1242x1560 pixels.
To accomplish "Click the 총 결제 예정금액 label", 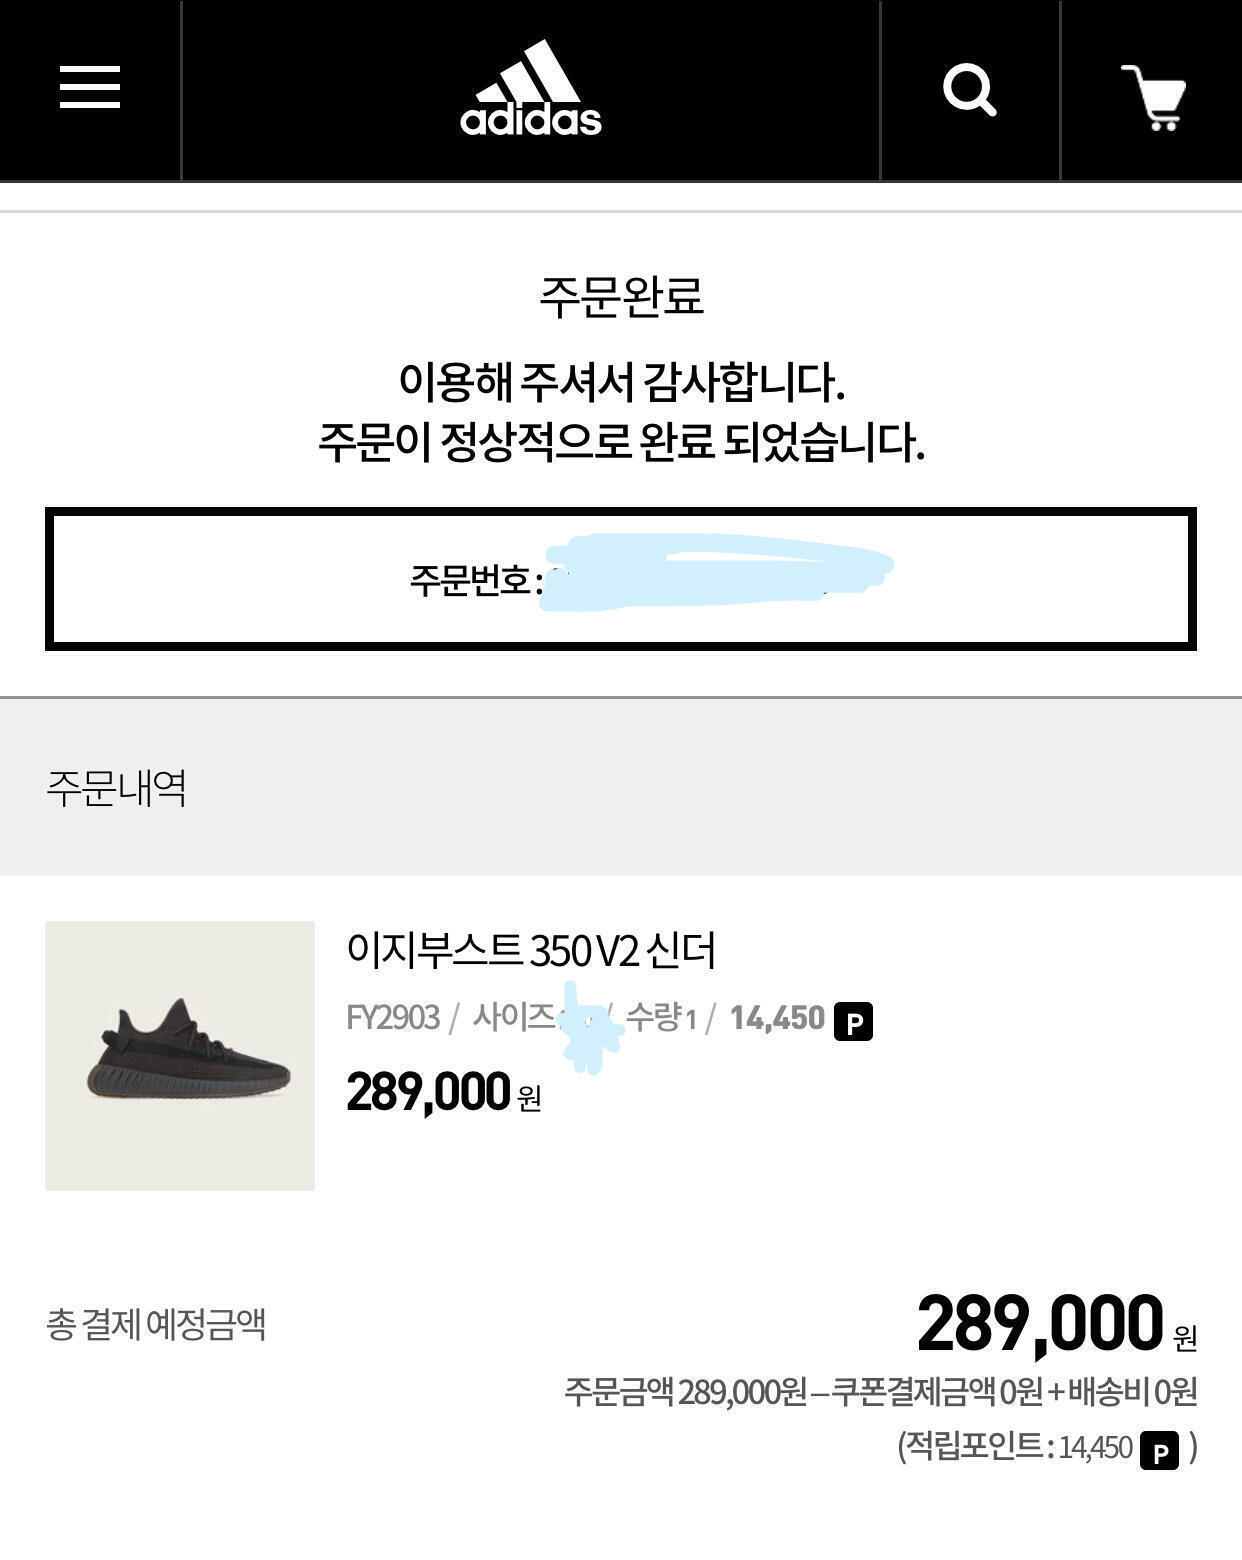I will point(156,1324).
